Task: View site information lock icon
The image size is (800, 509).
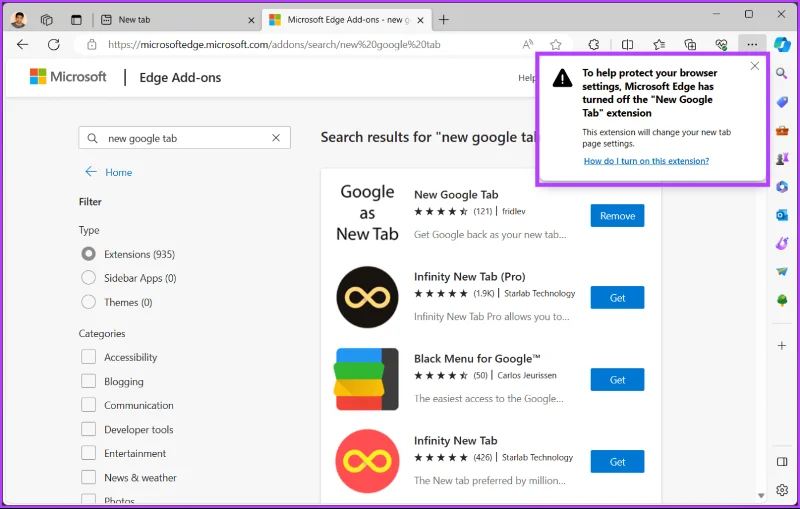Action: point(92,44)
